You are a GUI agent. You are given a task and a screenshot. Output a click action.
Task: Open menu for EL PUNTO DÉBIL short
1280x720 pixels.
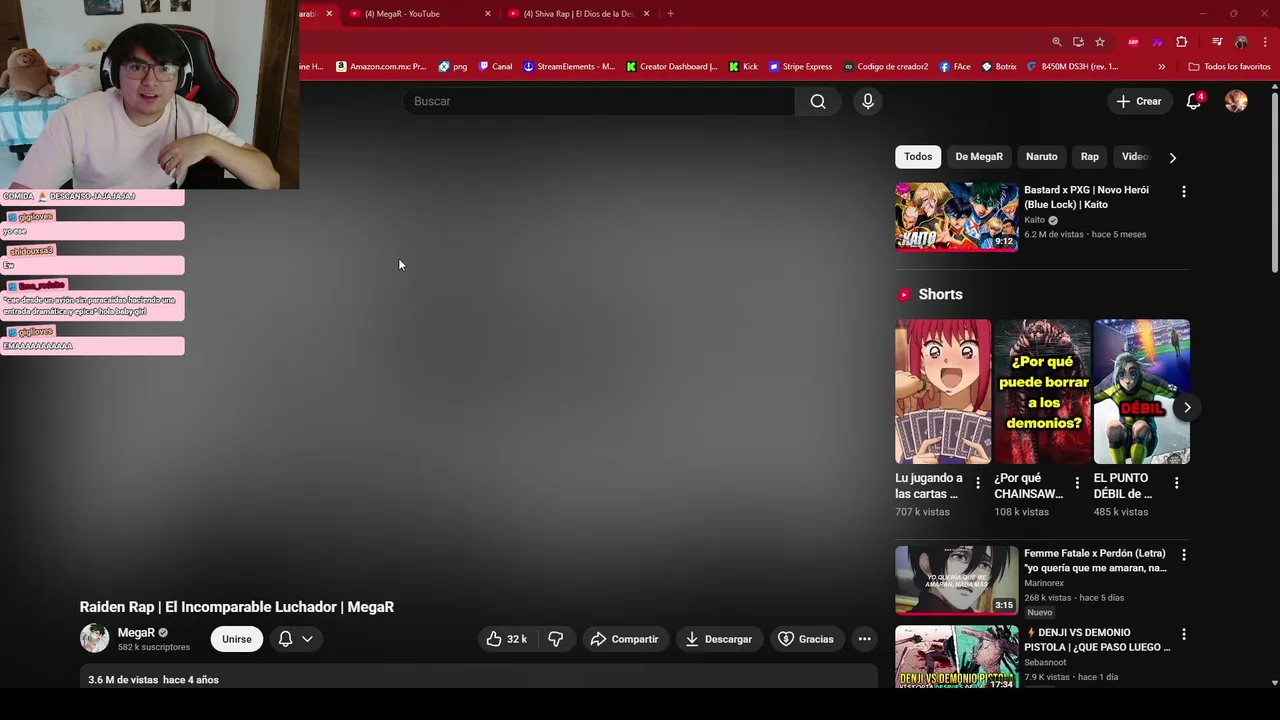(x=1176, y=483)
